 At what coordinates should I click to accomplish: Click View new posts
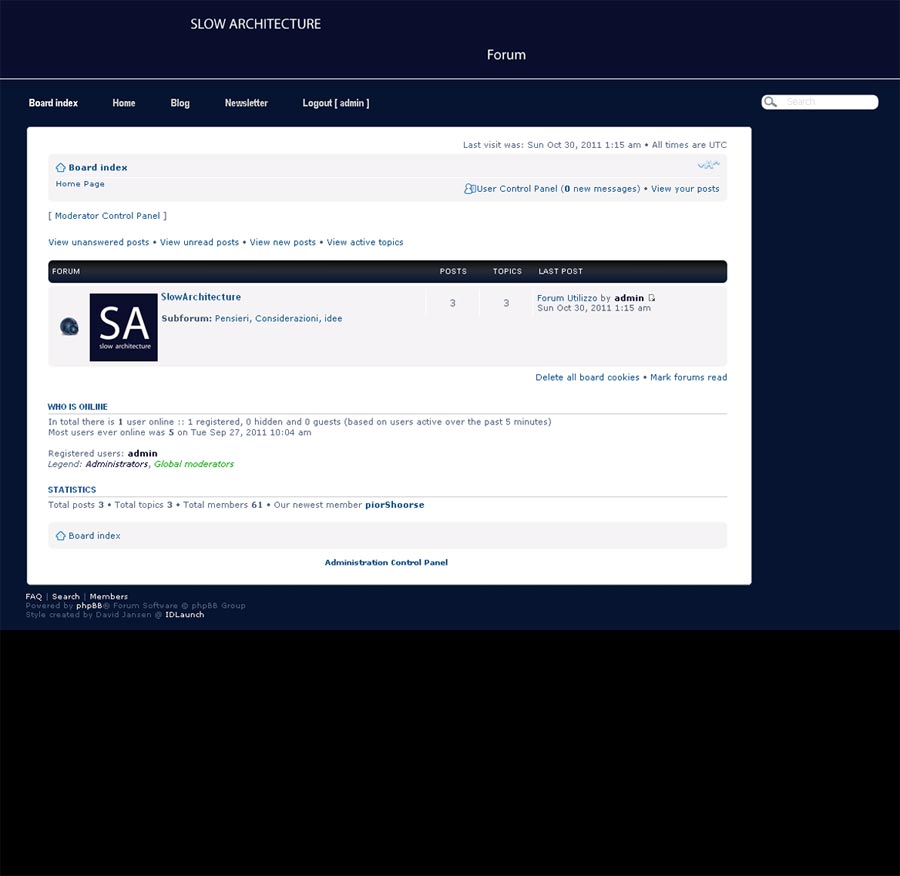click(282, 242)
